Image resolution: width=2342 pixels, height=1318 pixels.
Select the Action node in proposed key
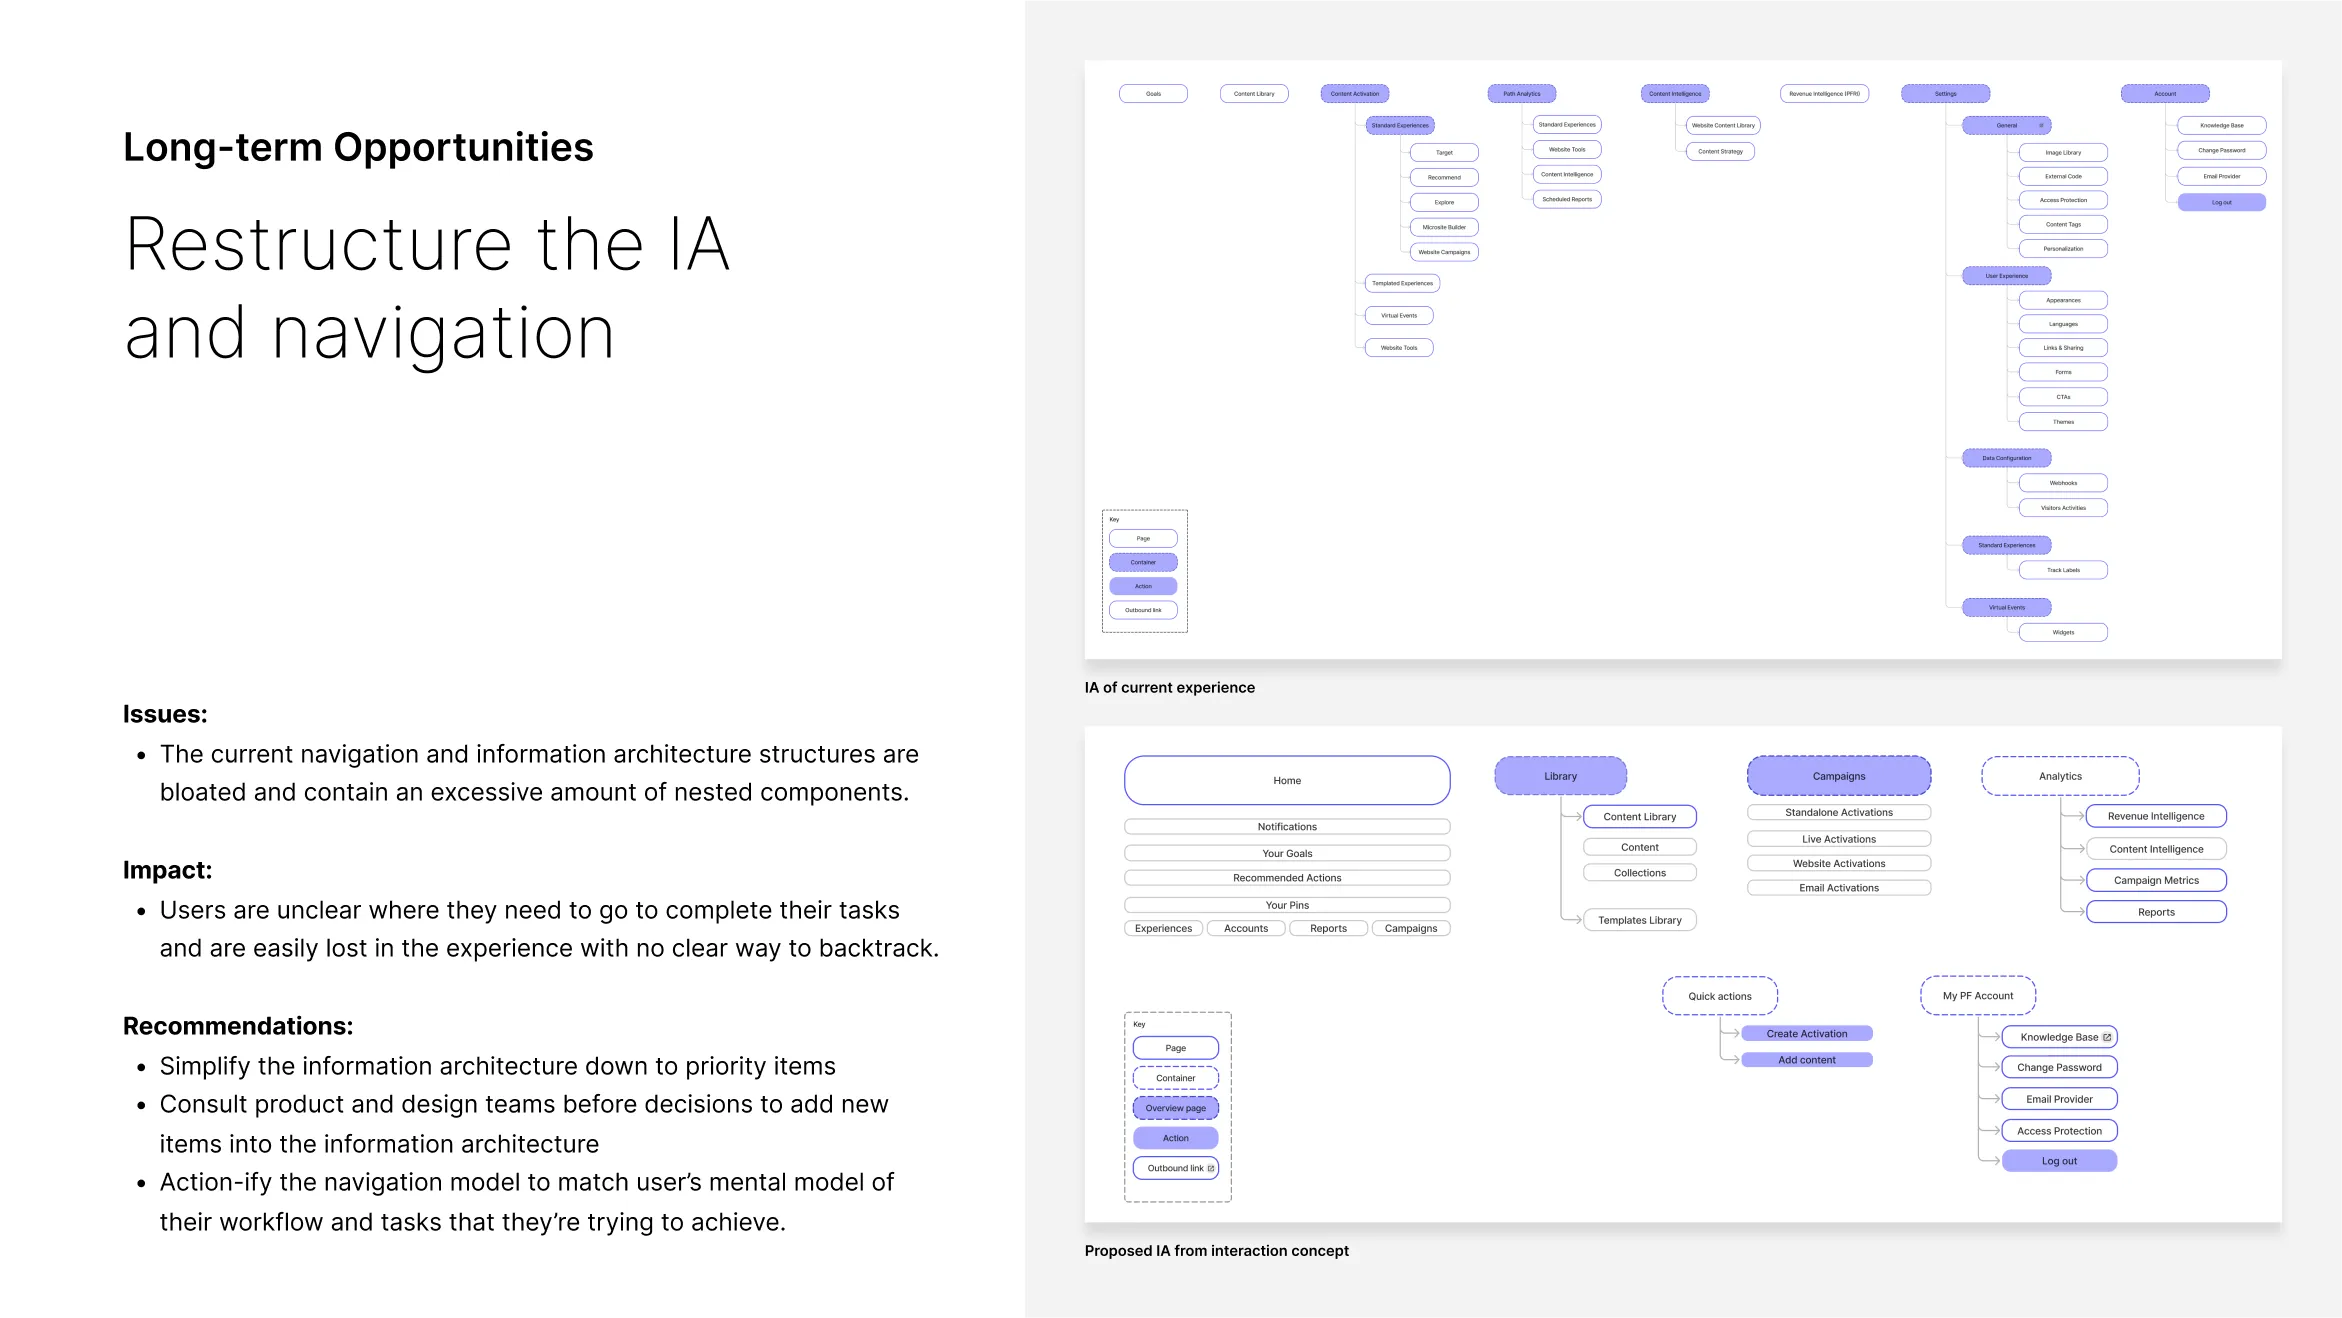1176,1138
